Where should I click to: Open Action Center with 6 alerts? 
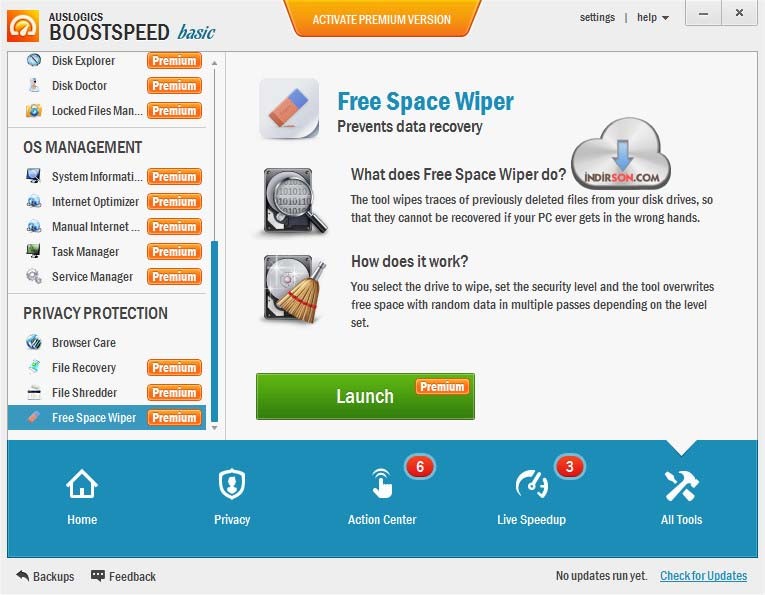(382, 497)
